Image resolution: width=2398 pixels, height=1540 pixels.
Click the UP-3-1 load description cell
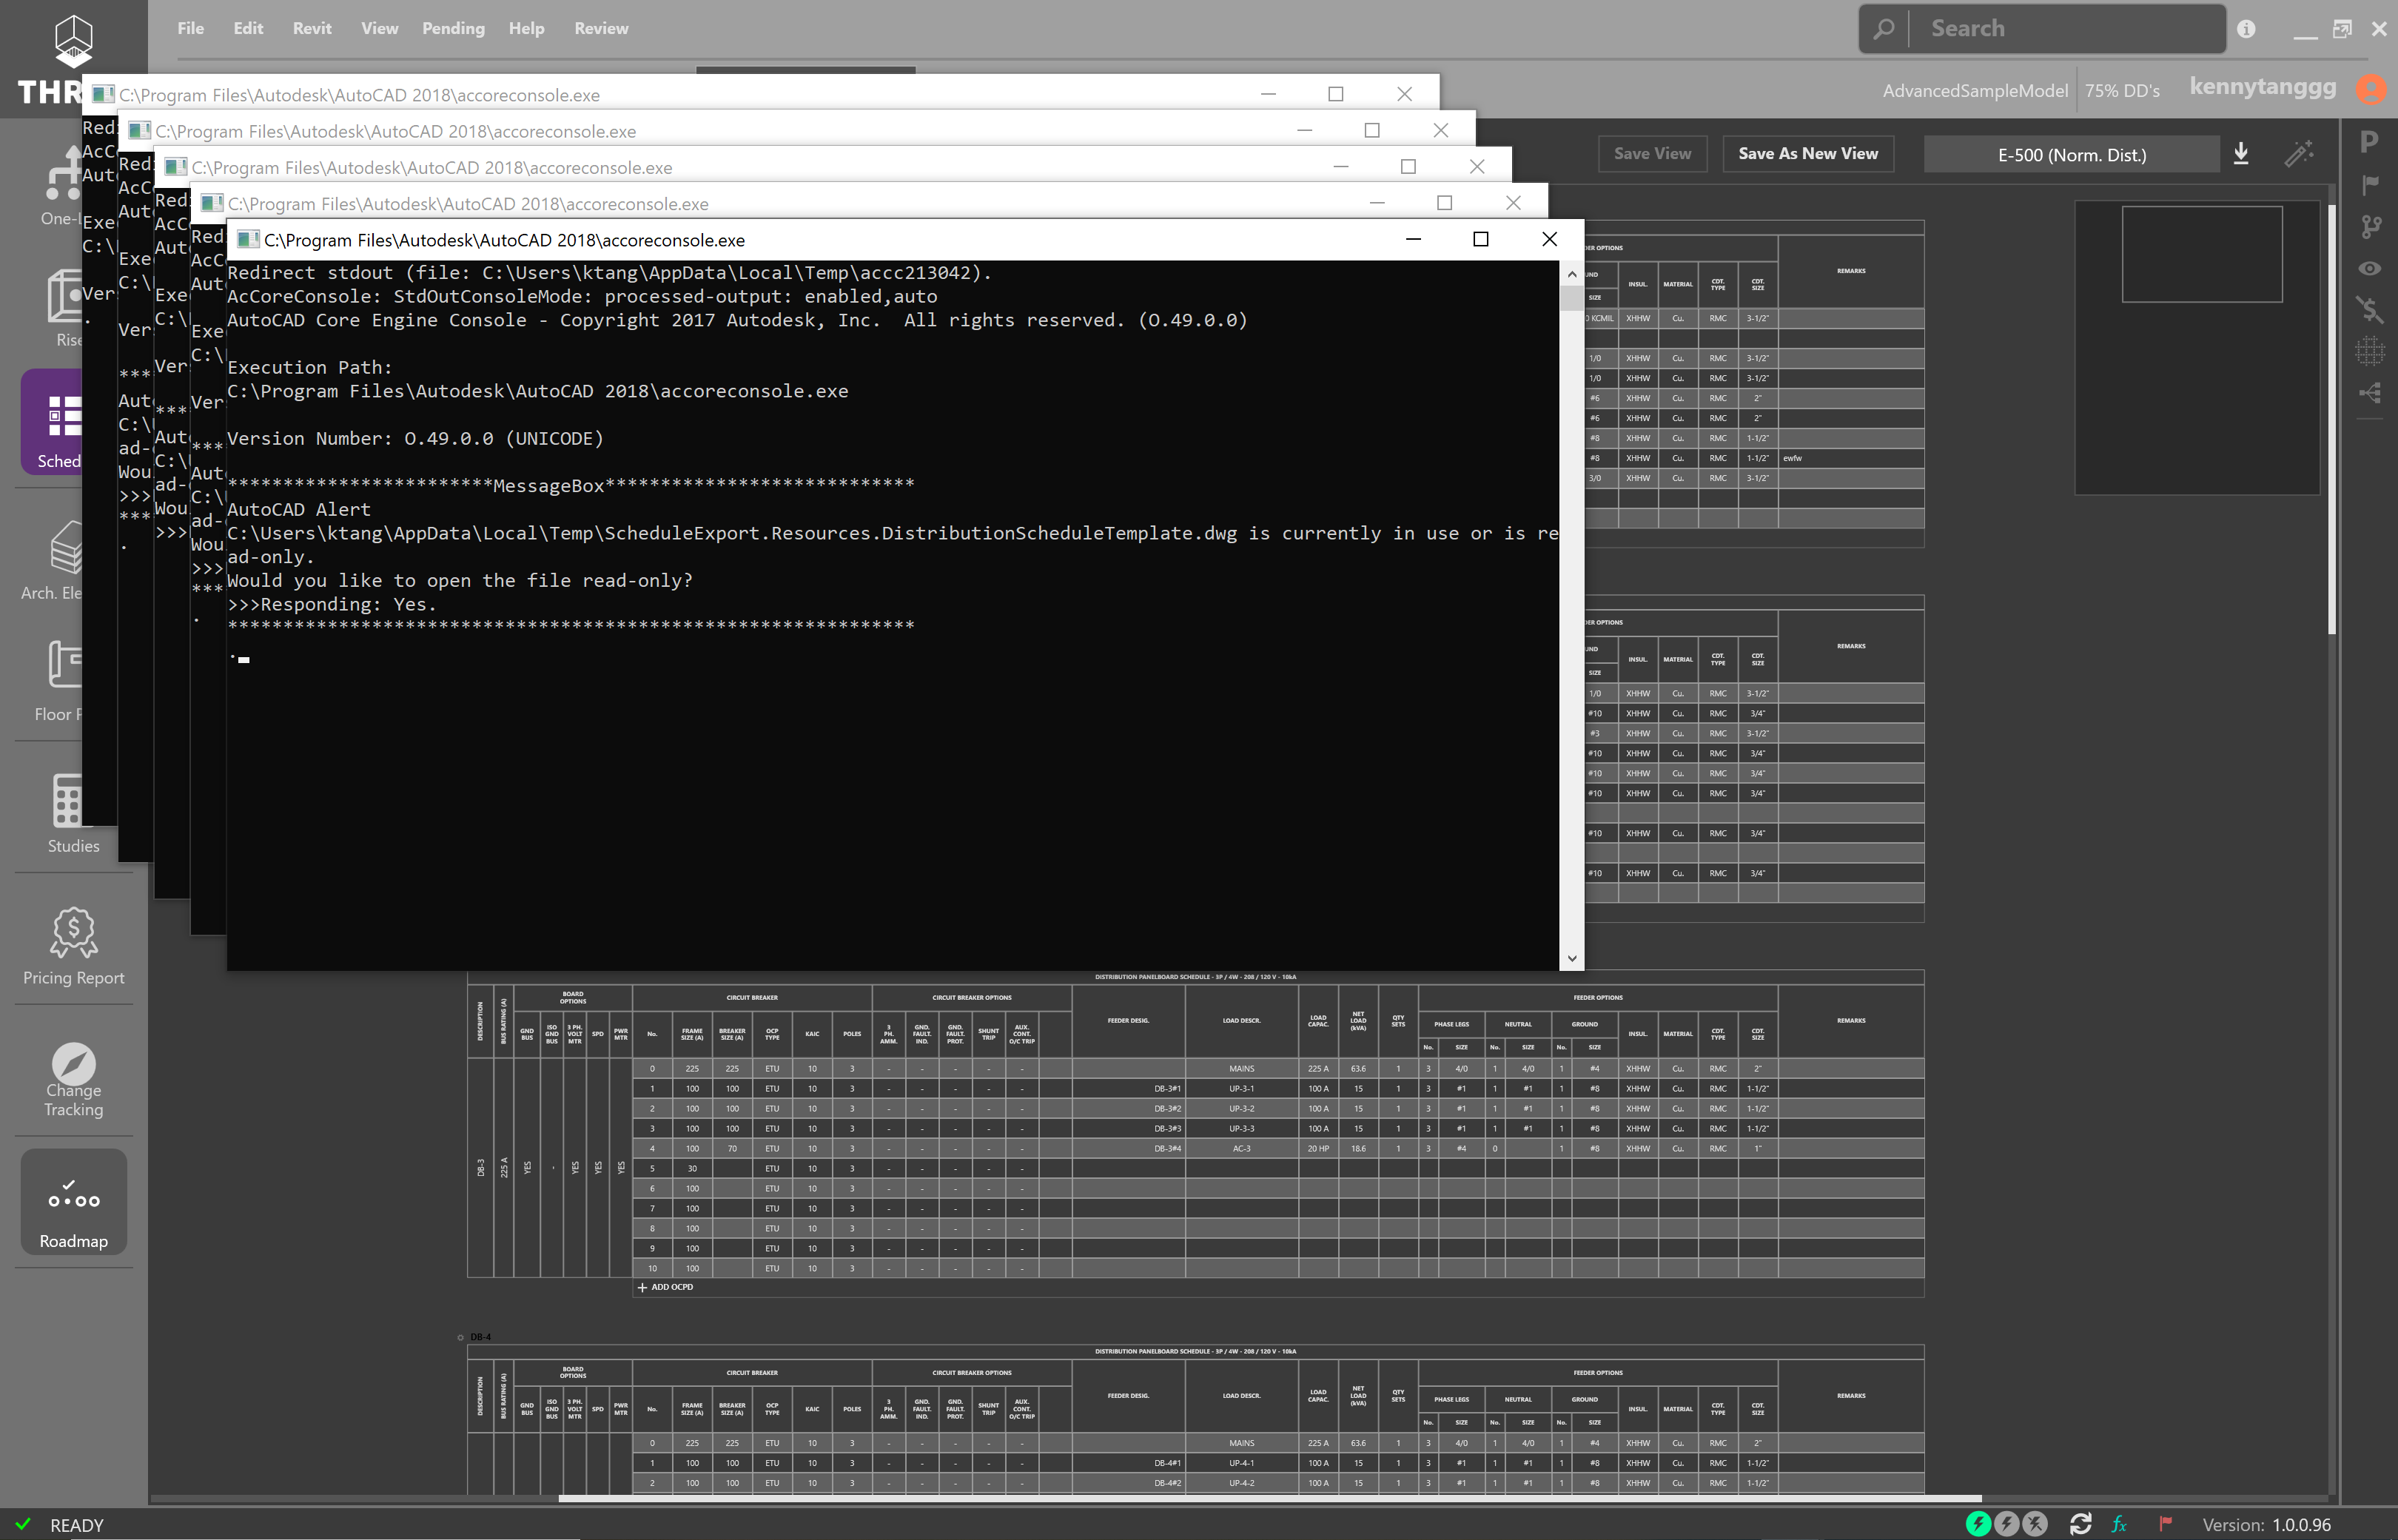pos(1241,1088)
